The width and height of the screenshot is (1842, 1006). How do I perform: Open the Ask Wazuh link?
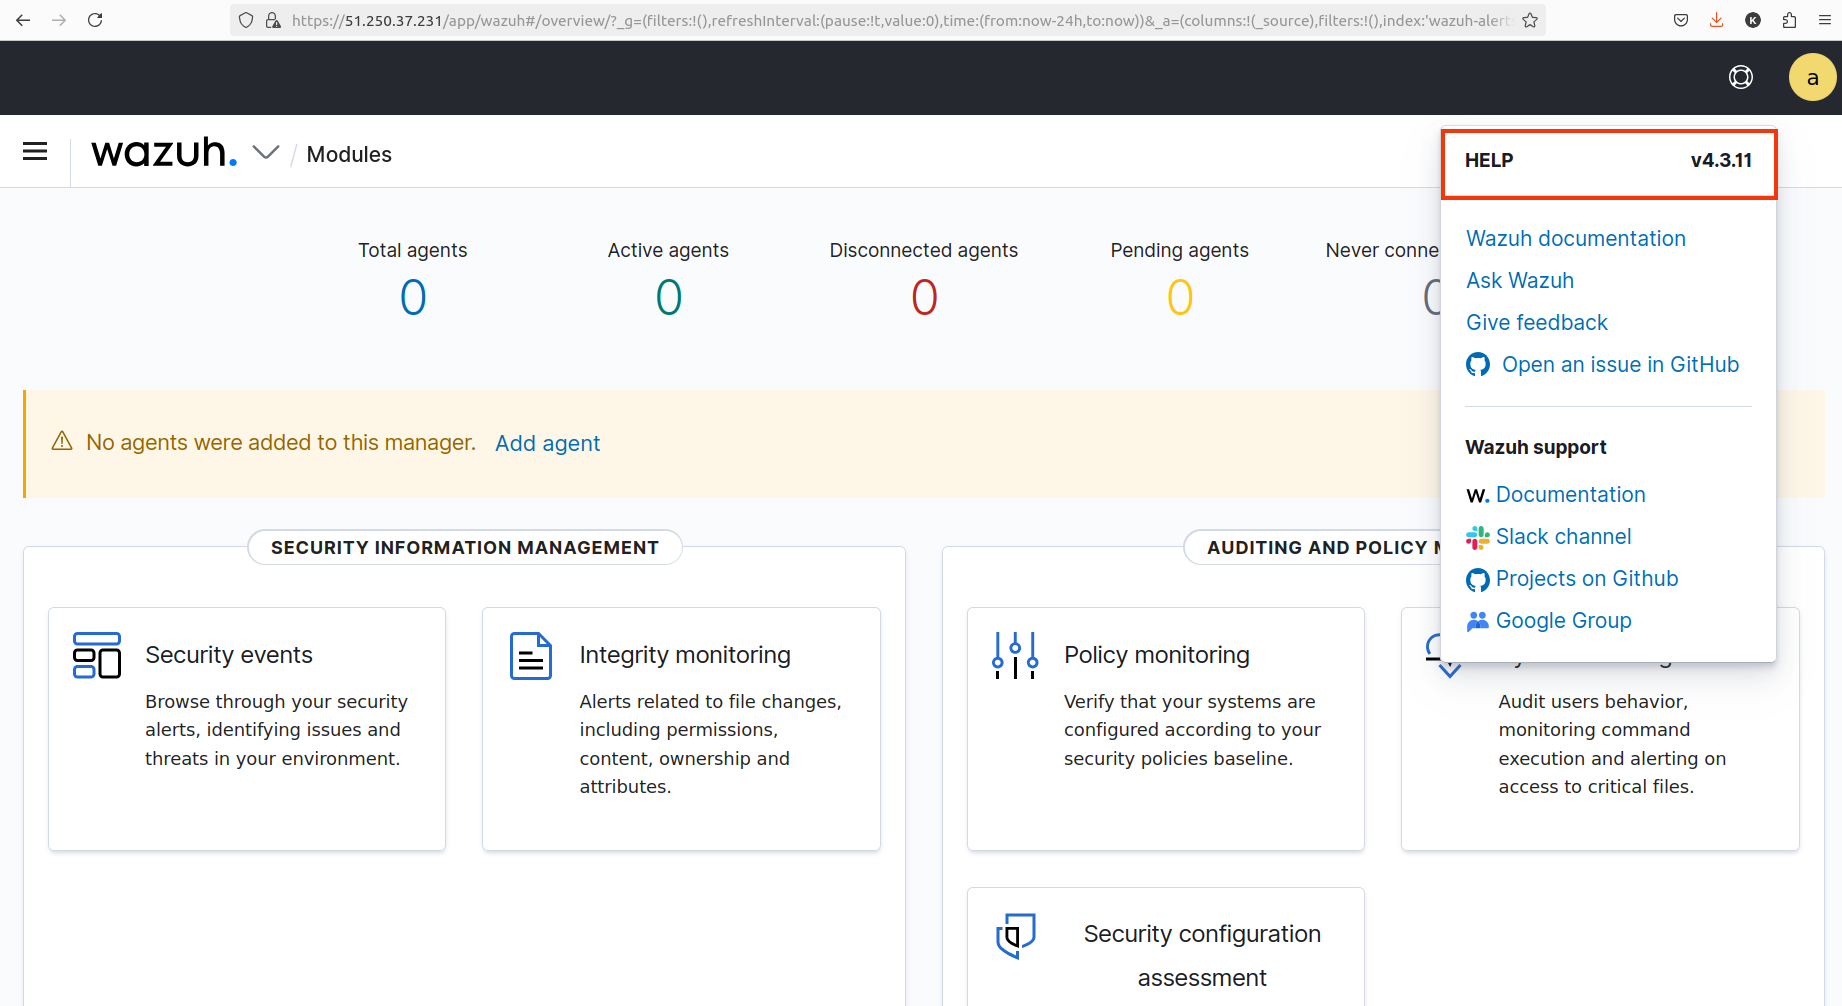click(x=1520, y=281)
